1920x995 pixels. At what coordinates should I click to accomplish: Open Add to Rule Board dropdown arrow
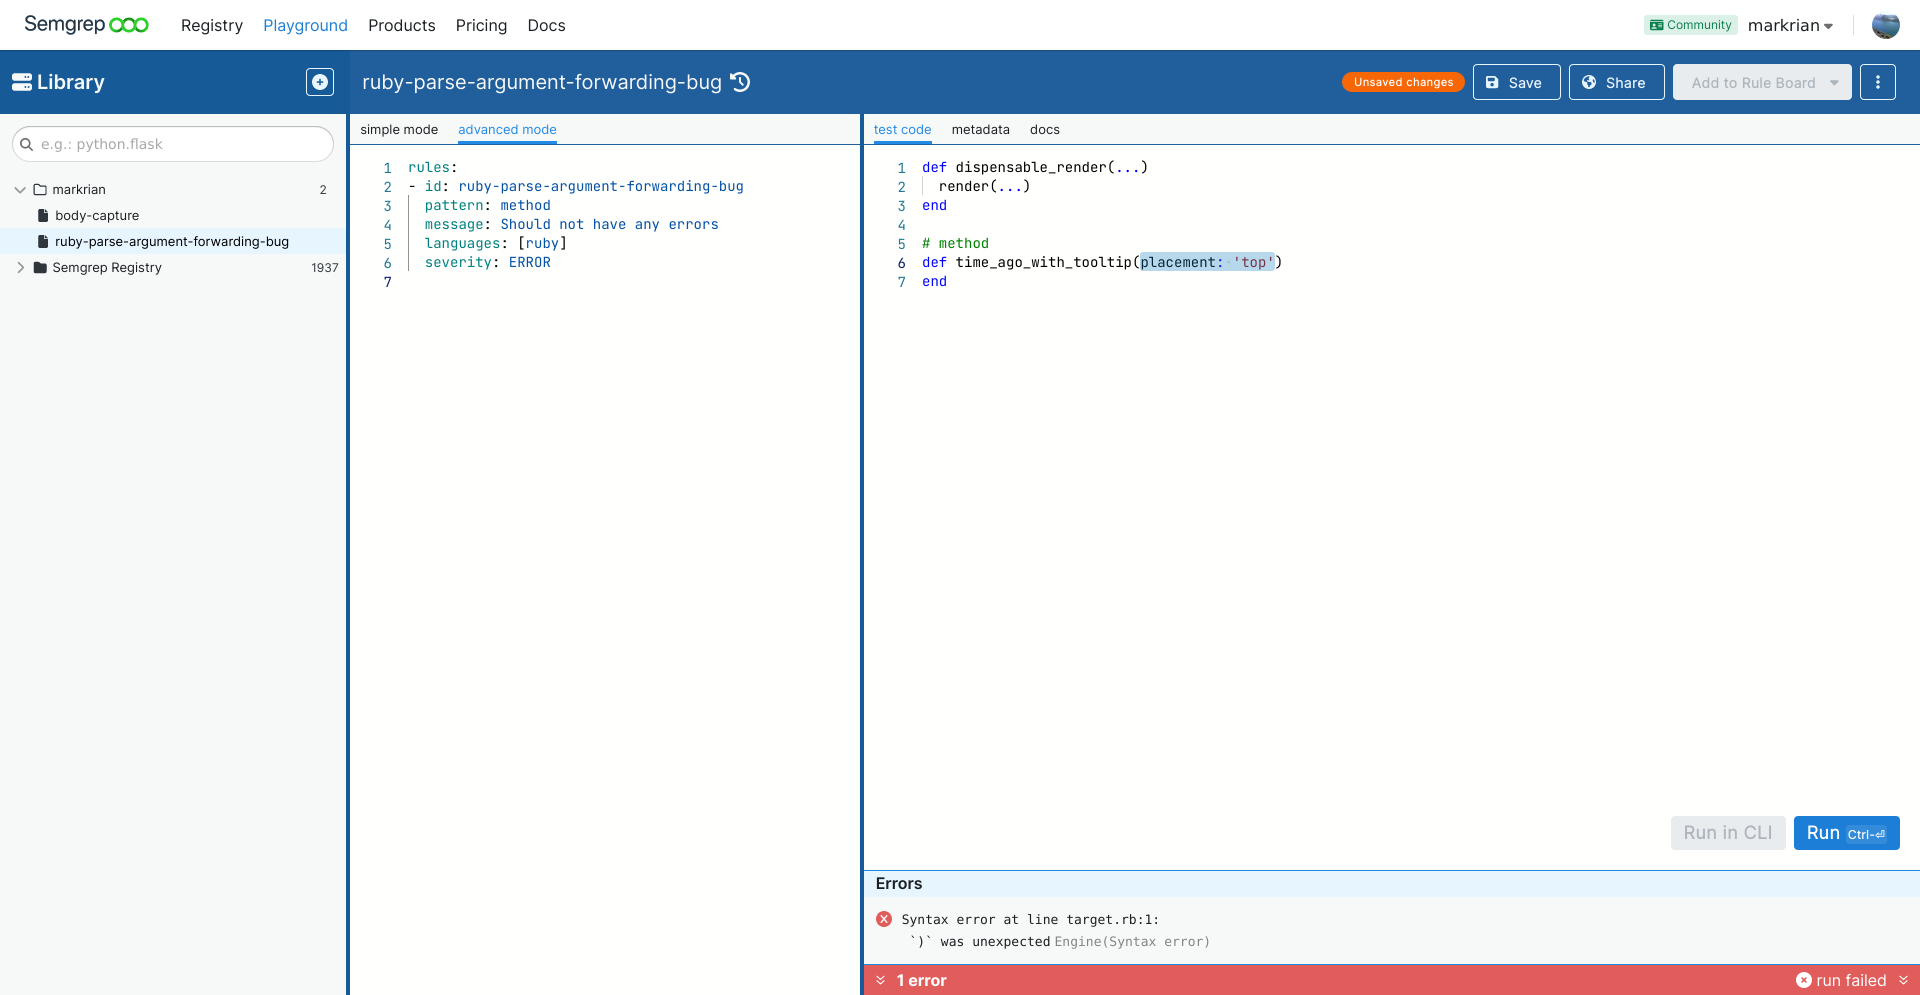[x=1834, y=82]
